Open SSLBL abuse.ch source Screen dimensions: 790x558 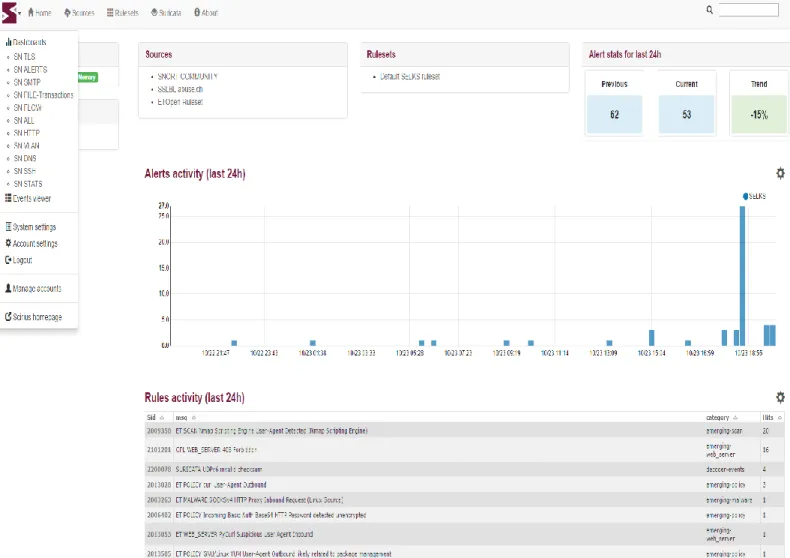pos(180,89)
